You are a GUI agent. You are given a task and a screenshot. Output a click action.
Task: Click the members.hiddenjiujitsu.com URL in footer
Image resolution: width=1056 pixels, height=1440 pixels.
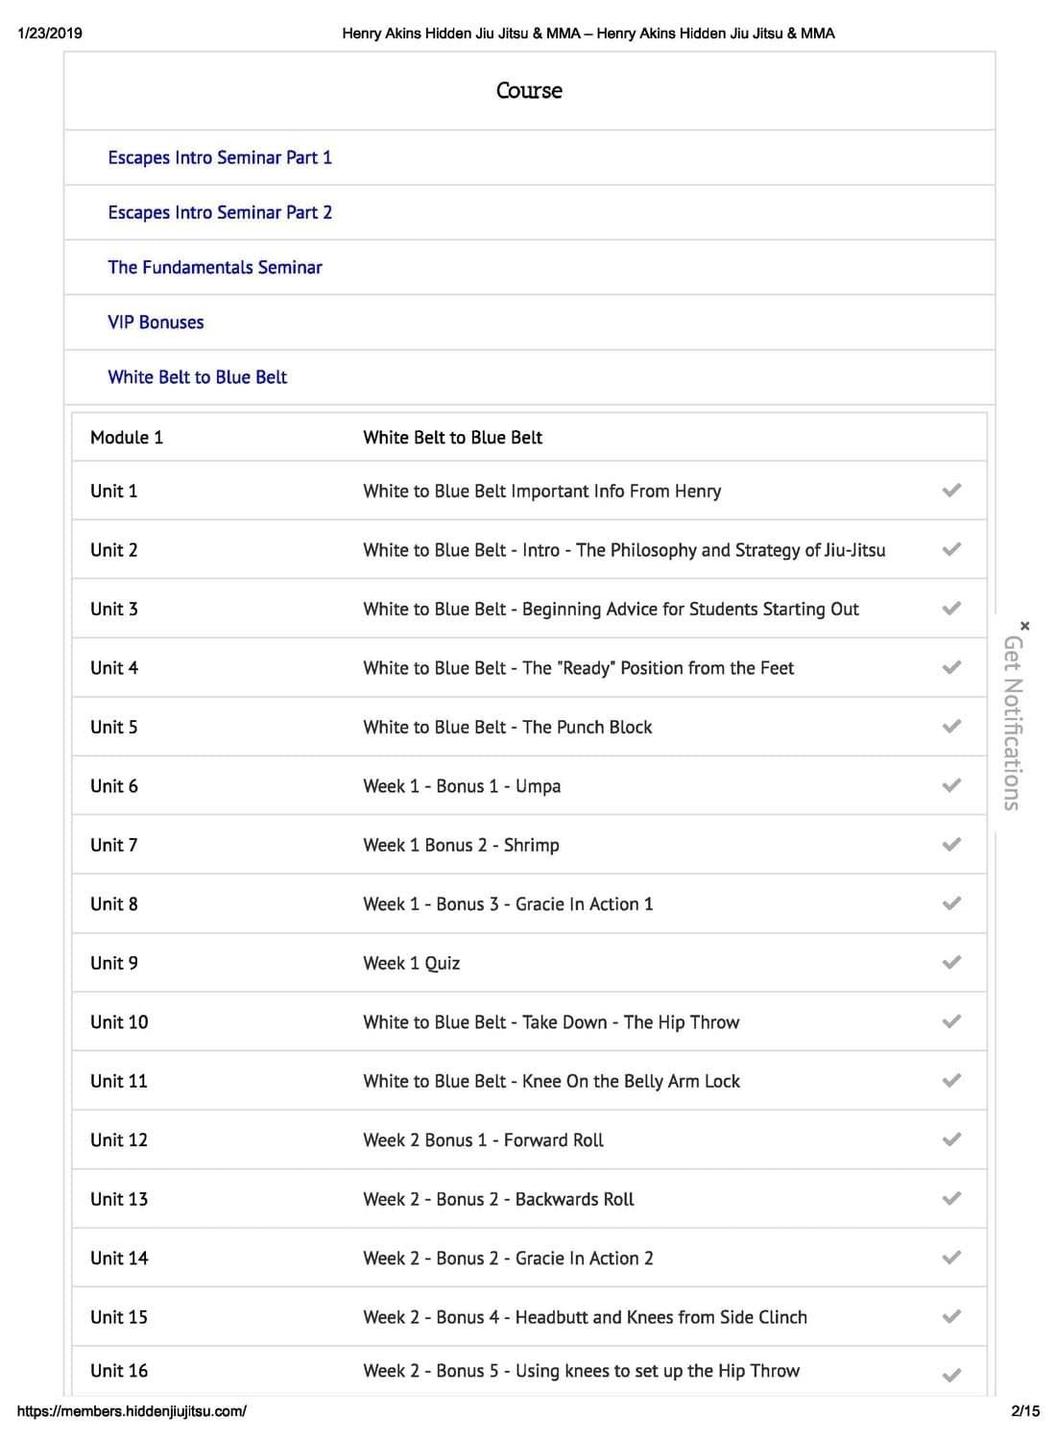pos(131,1411)
